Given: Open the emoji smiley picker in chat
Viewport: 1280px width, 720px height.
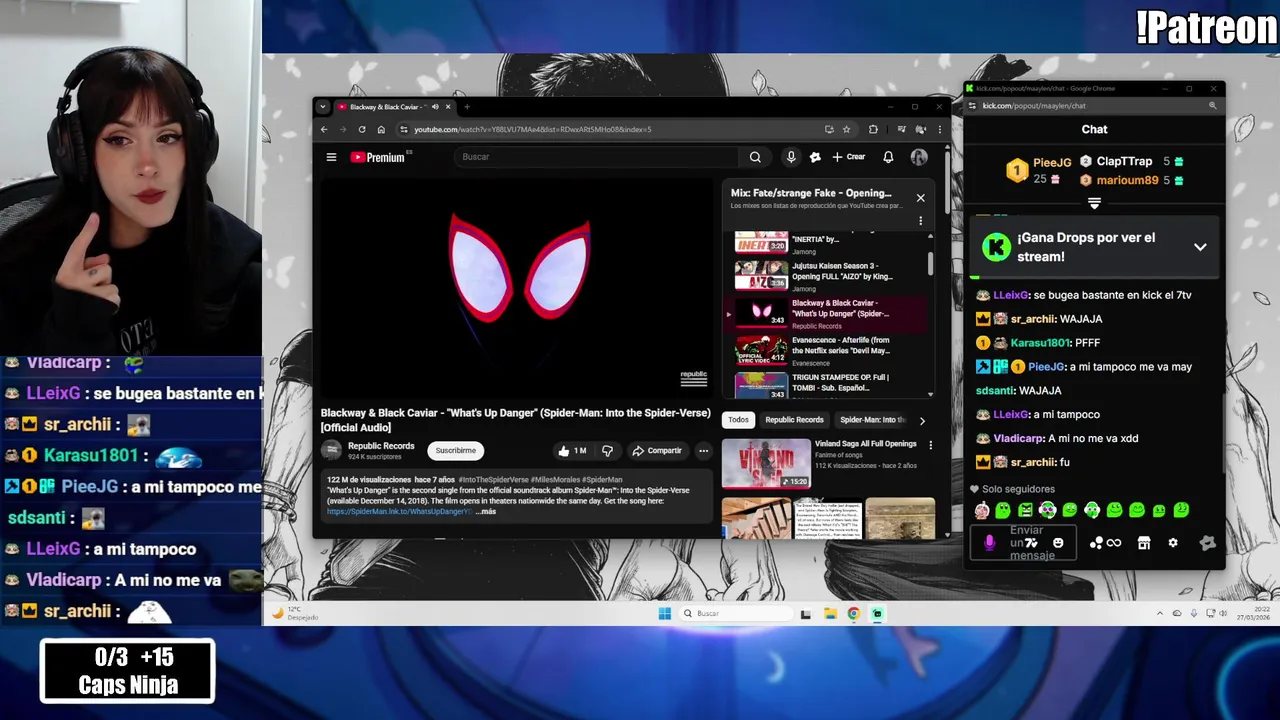Looking at the screenshot, I should click(x=1058, y=543).
